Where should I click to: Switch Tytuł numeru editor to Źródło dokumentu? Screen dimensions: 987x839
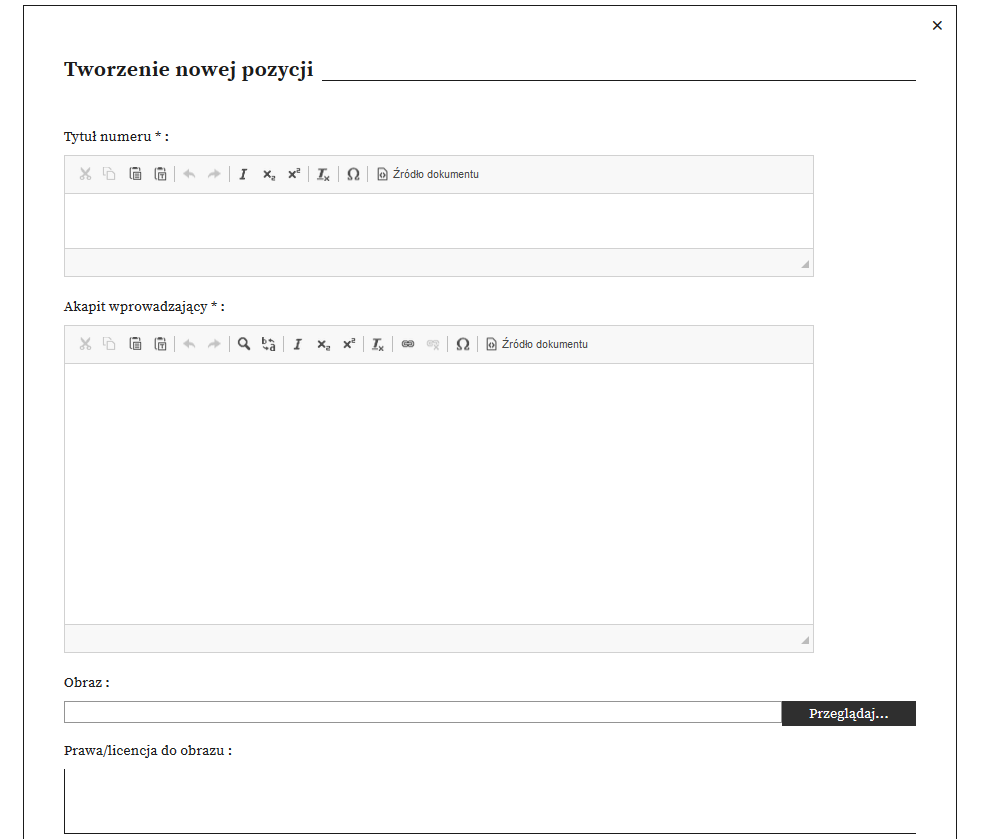click(428, 175)
